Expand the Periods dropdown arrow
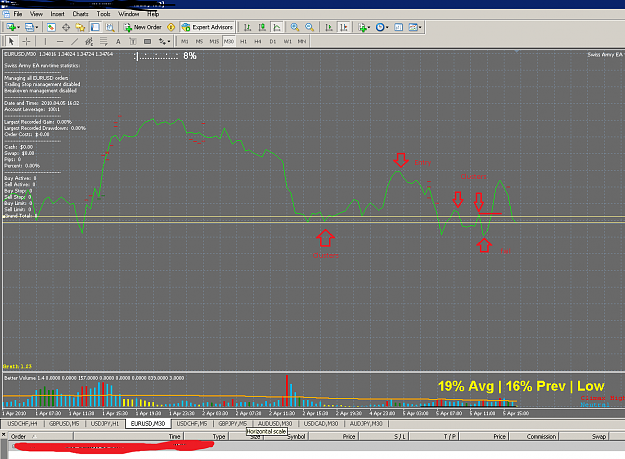 pyautogui.click(x=387, y=27)
